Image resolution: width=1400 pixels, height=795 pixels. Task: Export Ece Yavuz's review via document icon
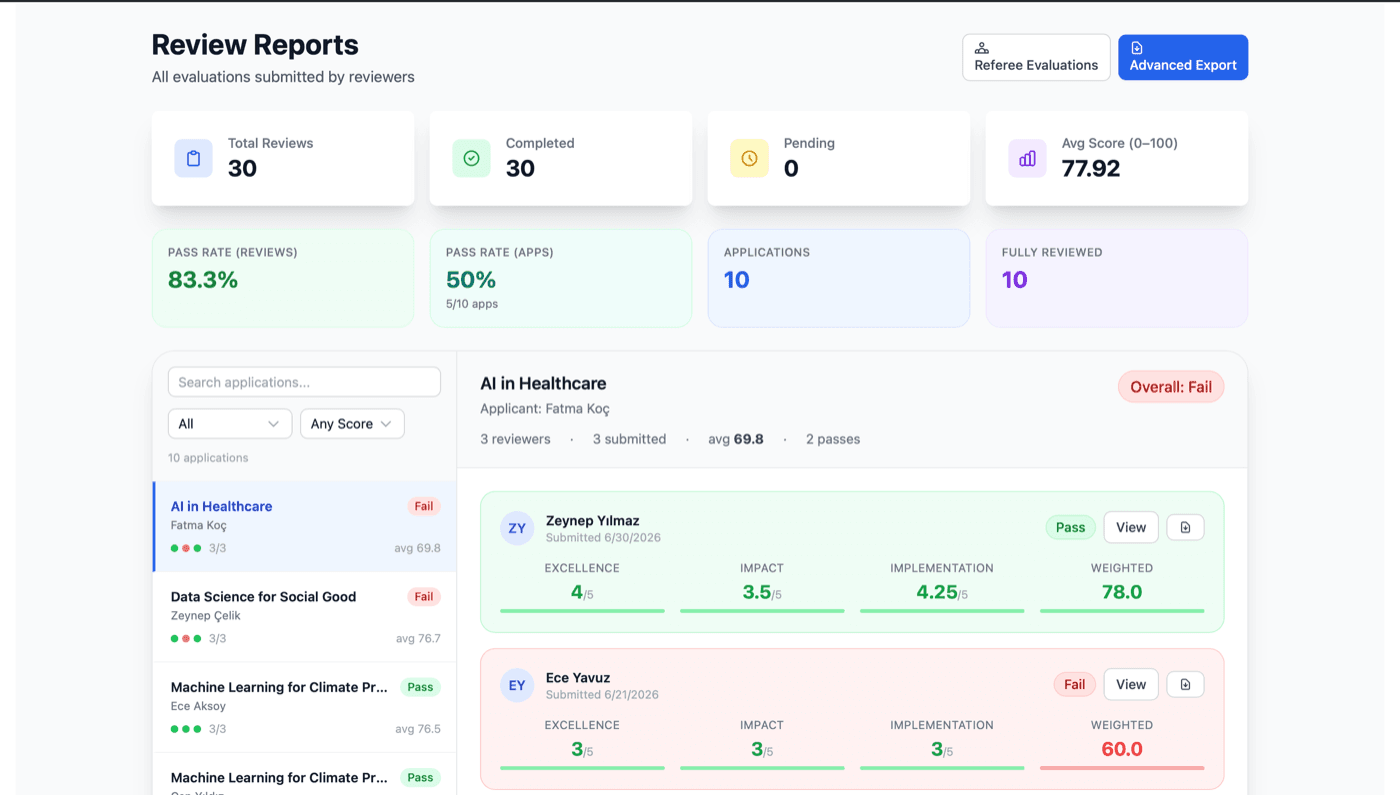1185,684
